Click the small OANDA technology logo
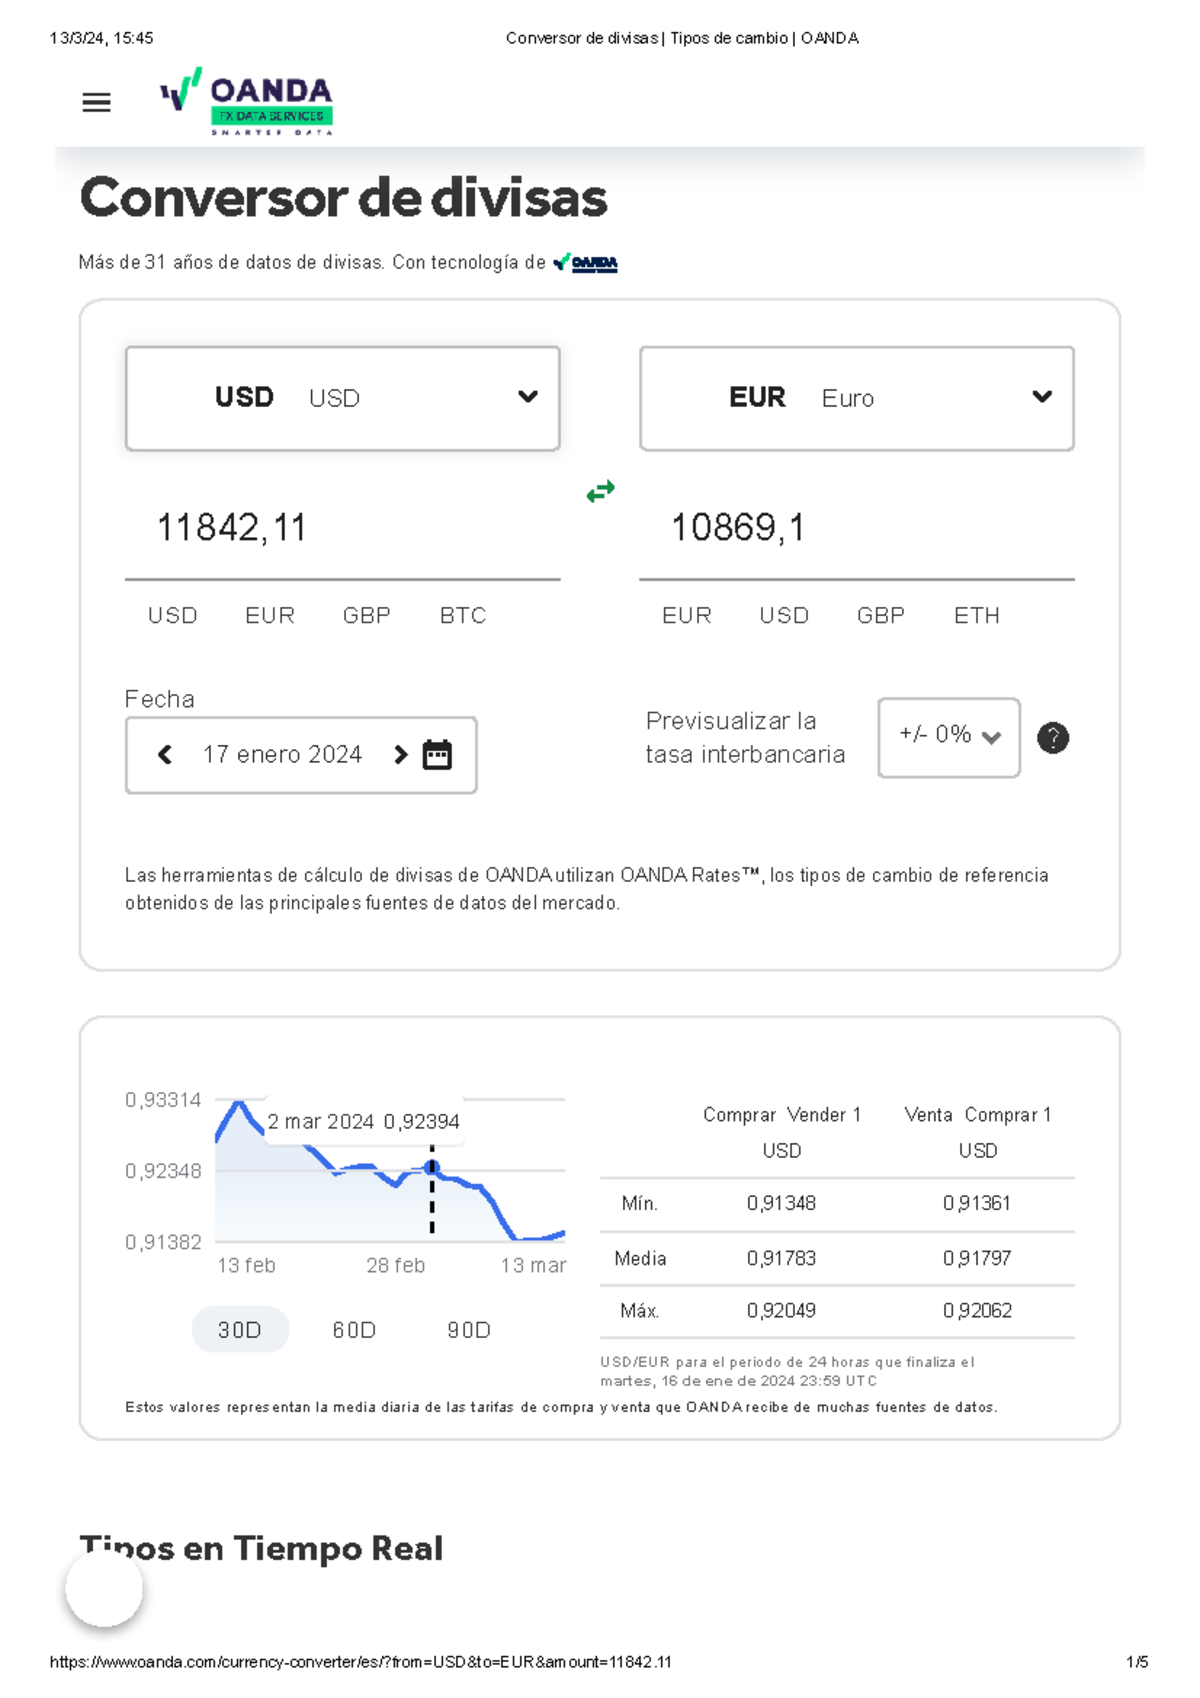Viewport: 1200px width, 1698px height. (x=585, y=263)
